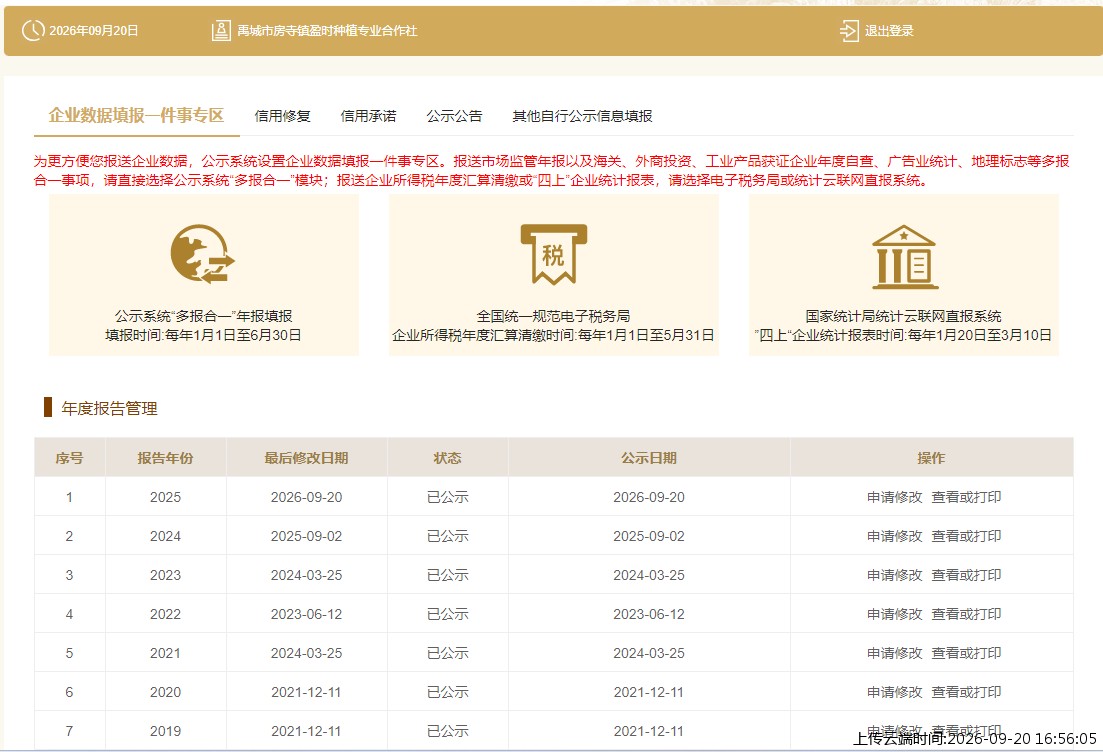Open the 其他自行公示信息填报 tab
The height and width of the screenshot is (752, 1103).
pyautogui.click(x=582, y=116)
